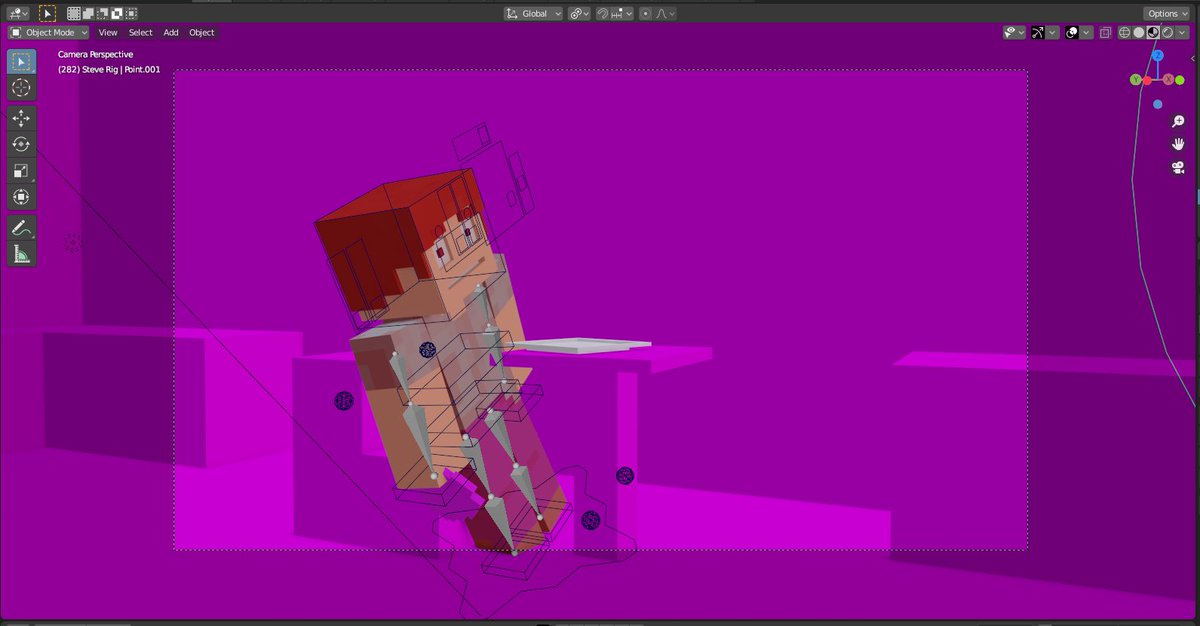Choose the Rotate tool
The height and width of the screenshot is (626, 1200).
click(22, 144)
